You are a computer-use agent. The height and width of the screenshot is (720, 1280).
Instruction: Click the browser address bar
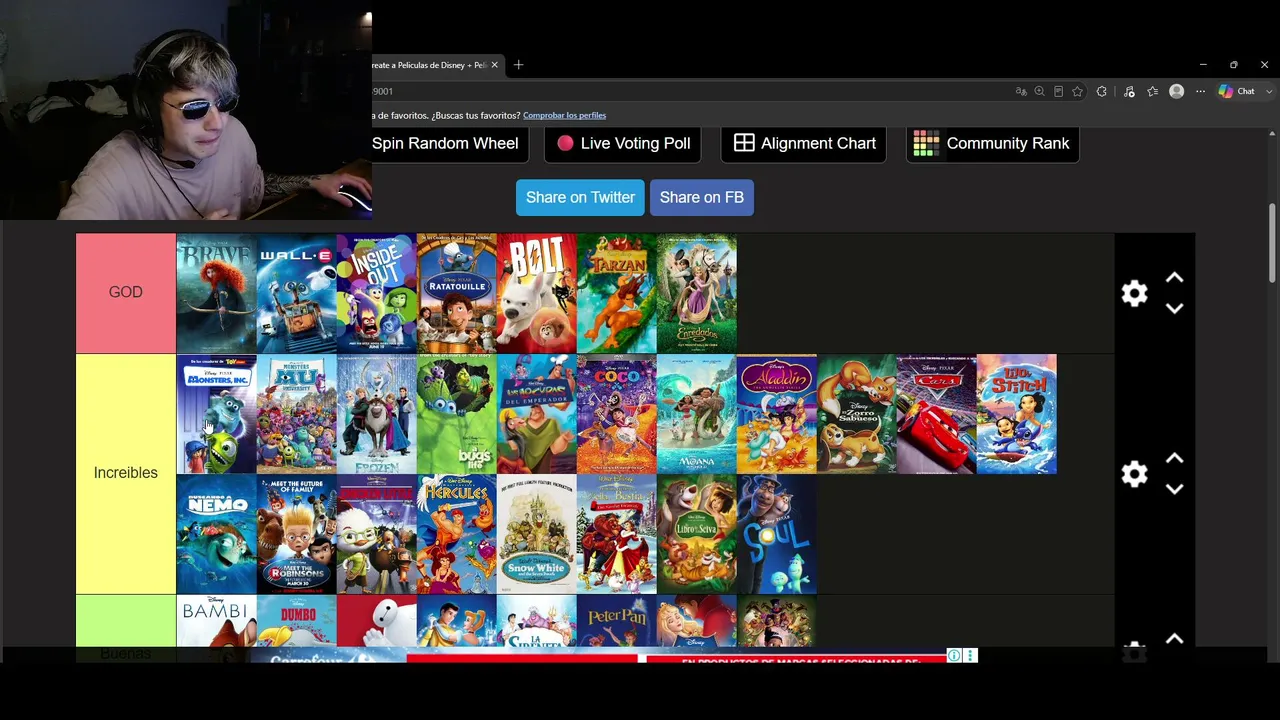[690, 91]
